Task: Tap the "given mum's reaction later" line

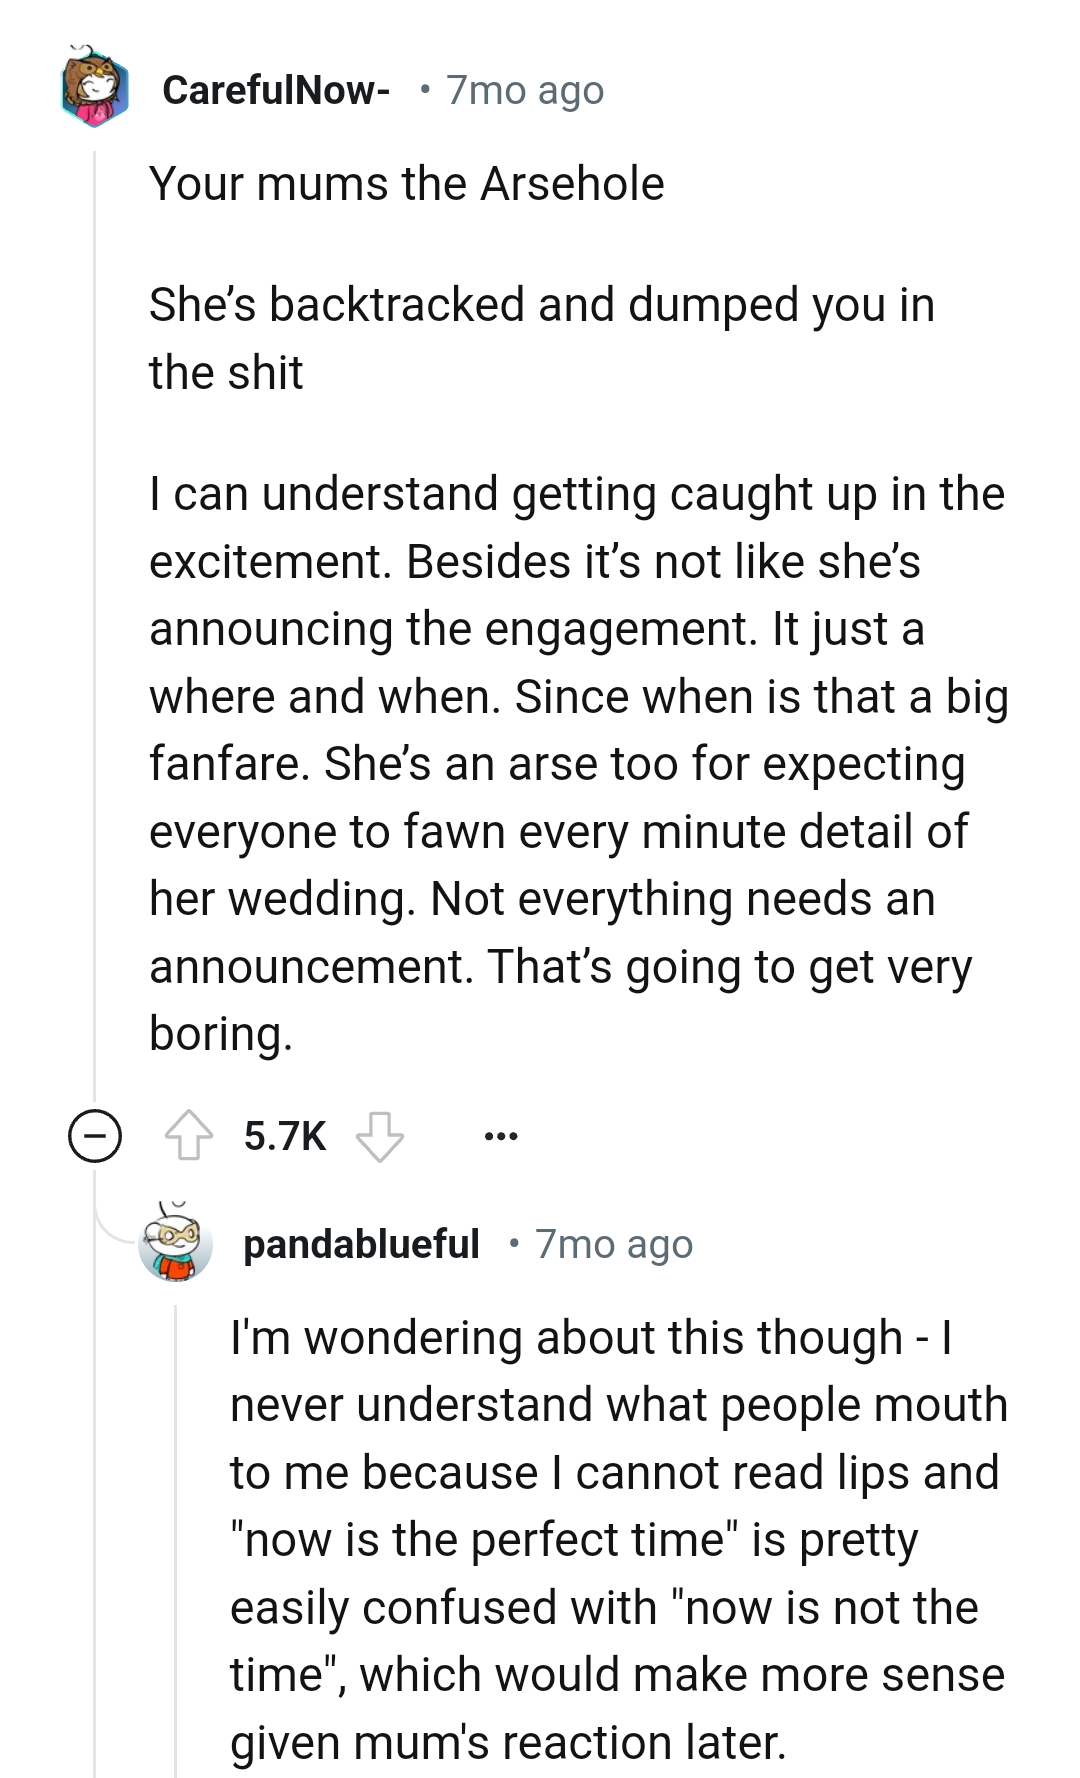Action: (x=508, y=1742)
